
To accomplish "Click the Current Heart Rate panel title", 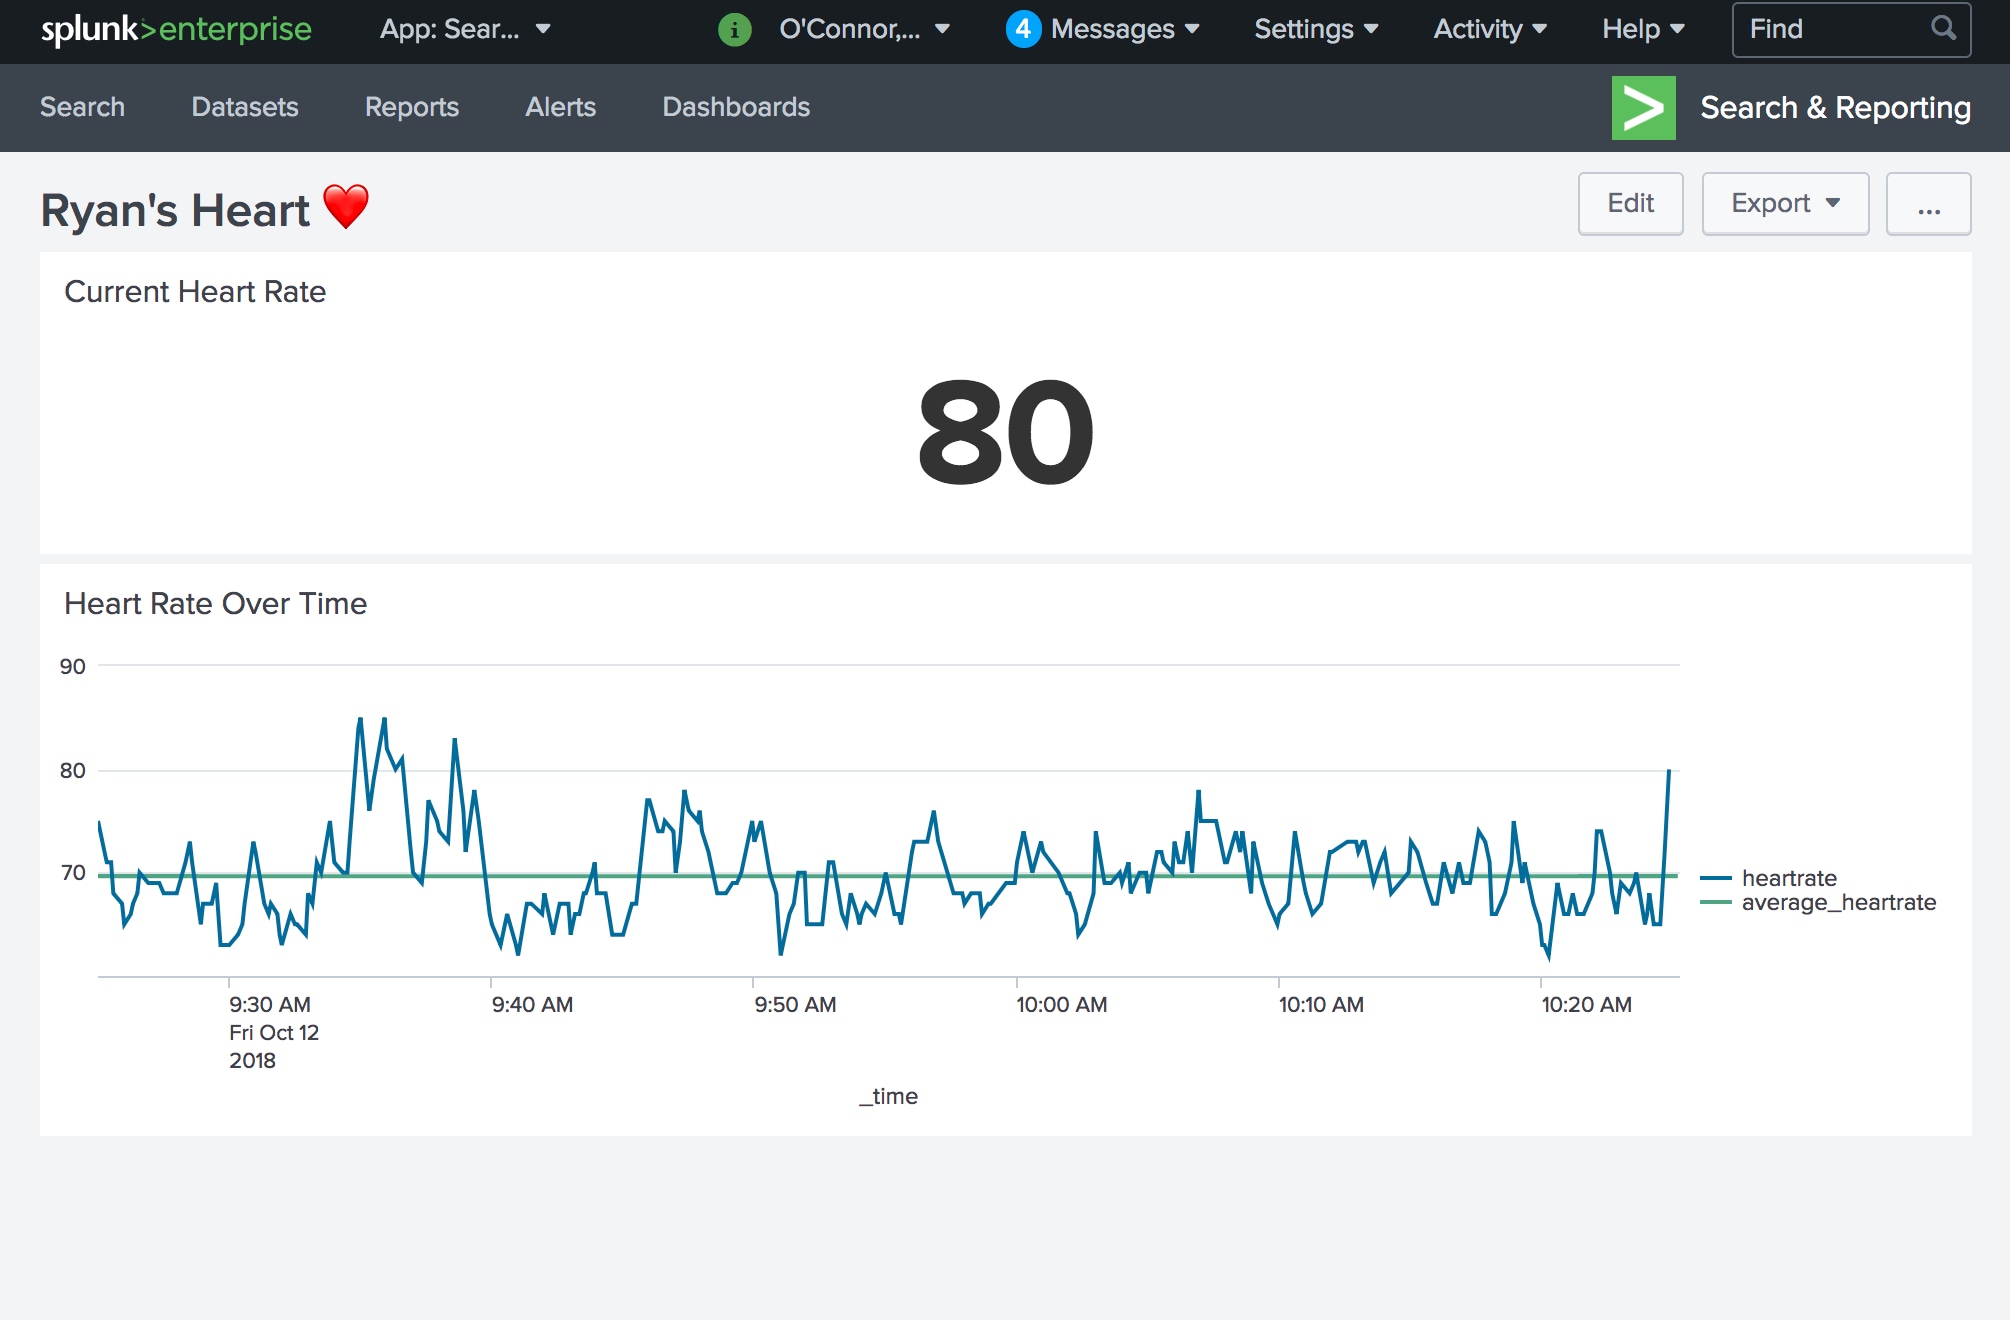I will click(195, 292).
